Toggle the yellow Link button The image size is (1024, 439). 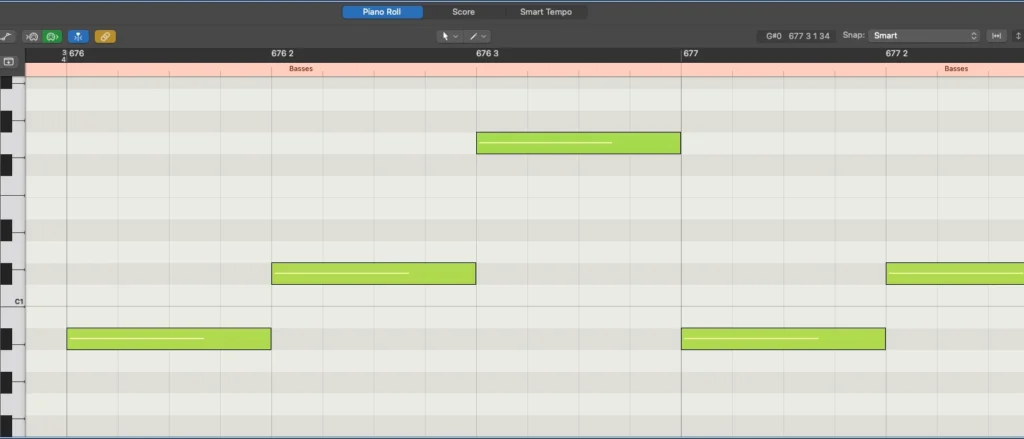(105, 37)
